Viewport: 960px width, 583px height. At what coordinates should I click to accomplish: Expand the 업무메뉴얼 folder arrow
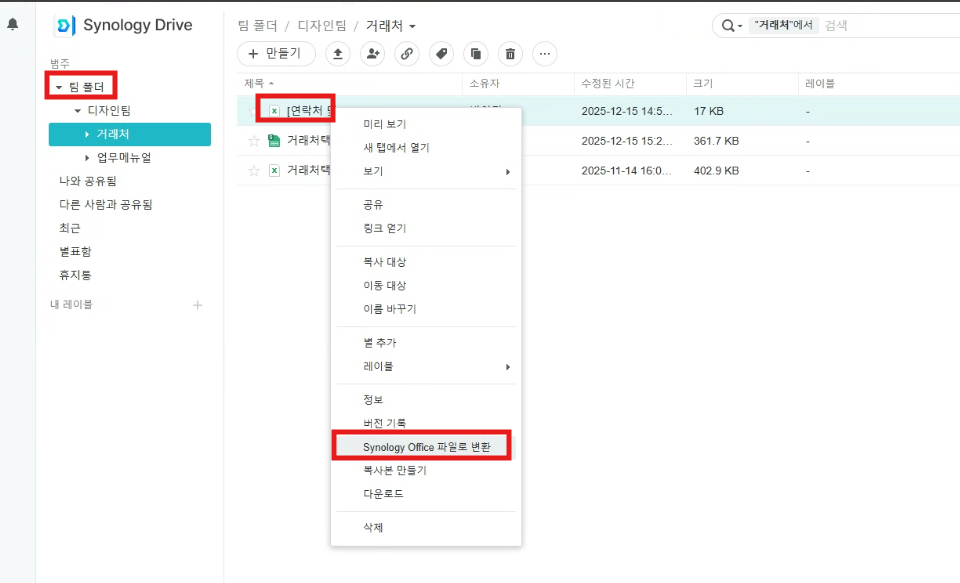tap(87, 158)
